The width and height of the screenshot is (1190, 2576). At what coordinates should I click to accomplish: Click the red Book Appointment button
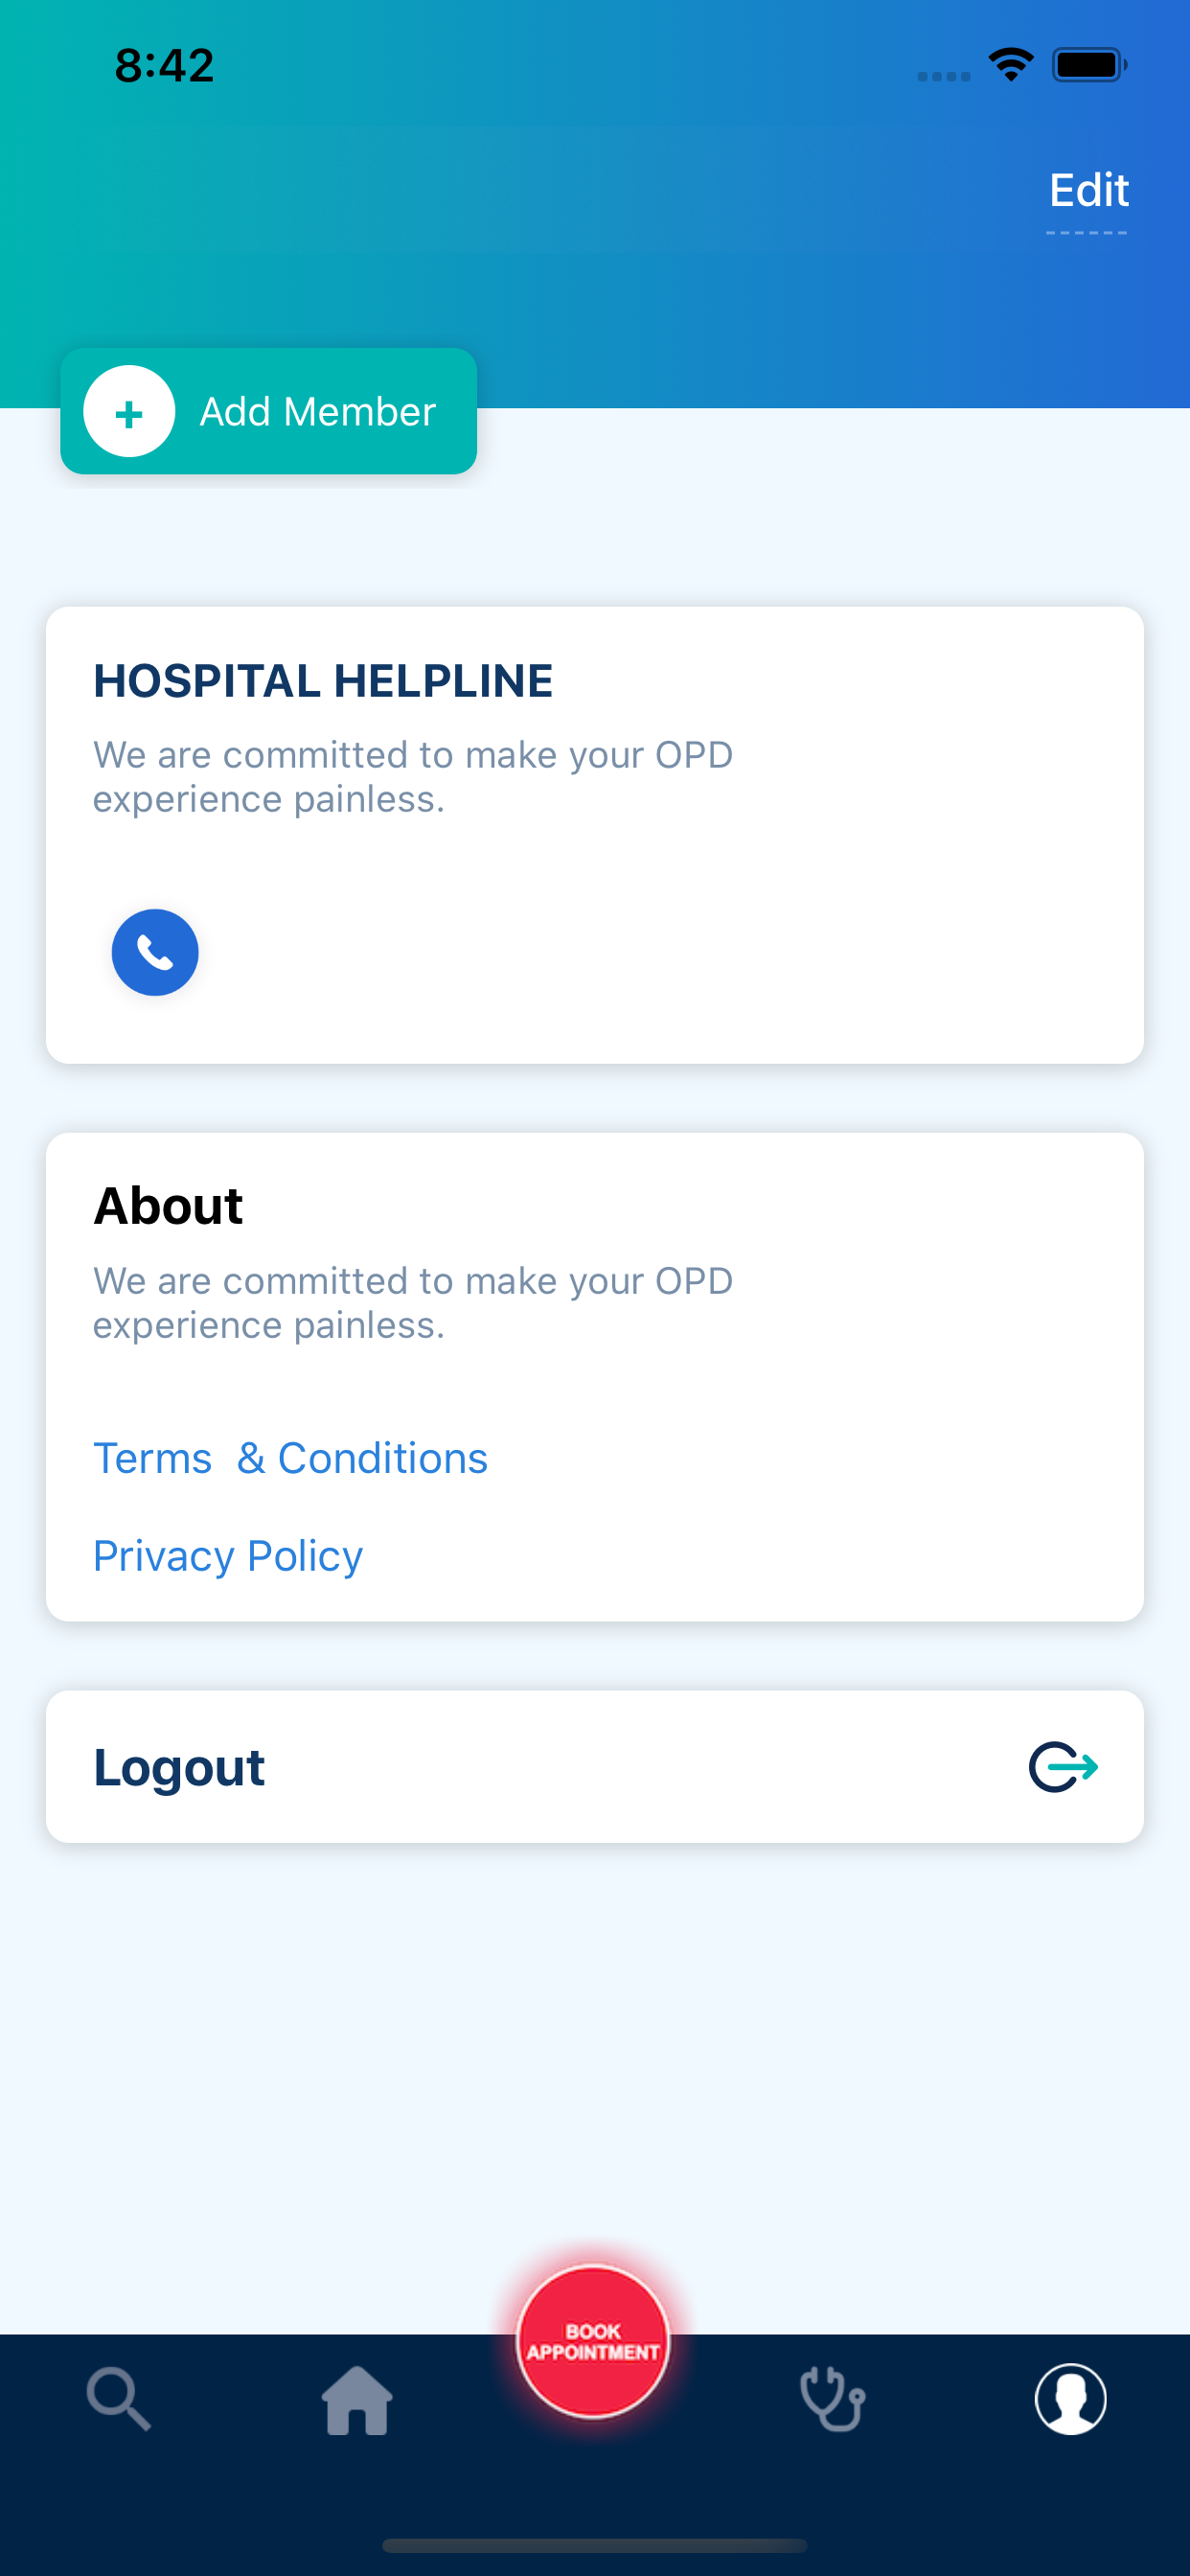click(x=593, y=2341)
